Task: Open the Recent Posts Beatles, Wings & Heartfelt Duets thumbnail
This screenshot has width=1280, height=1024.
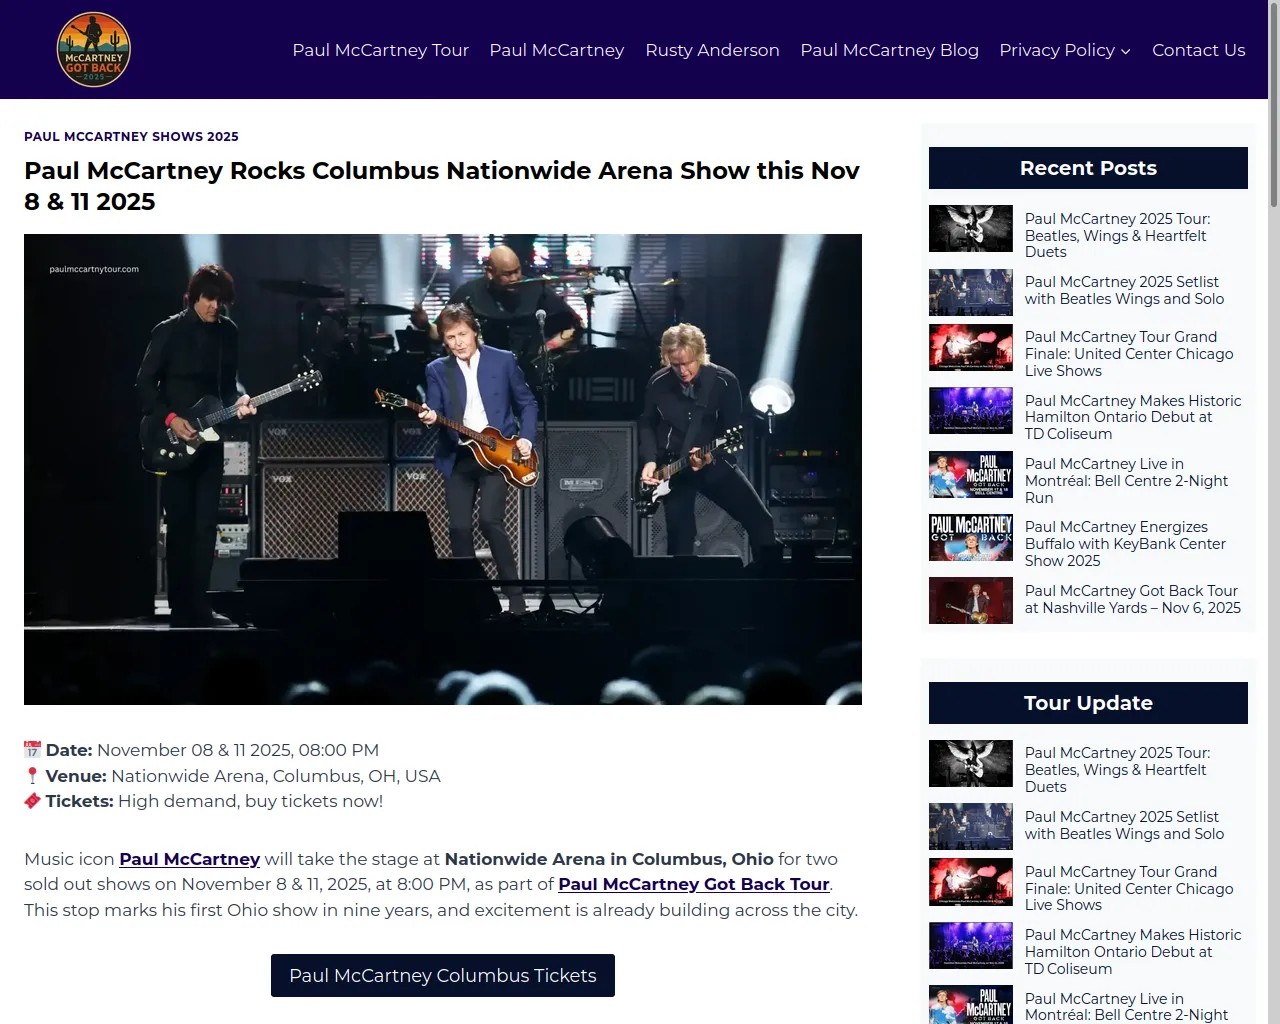Action: [971, 228]
